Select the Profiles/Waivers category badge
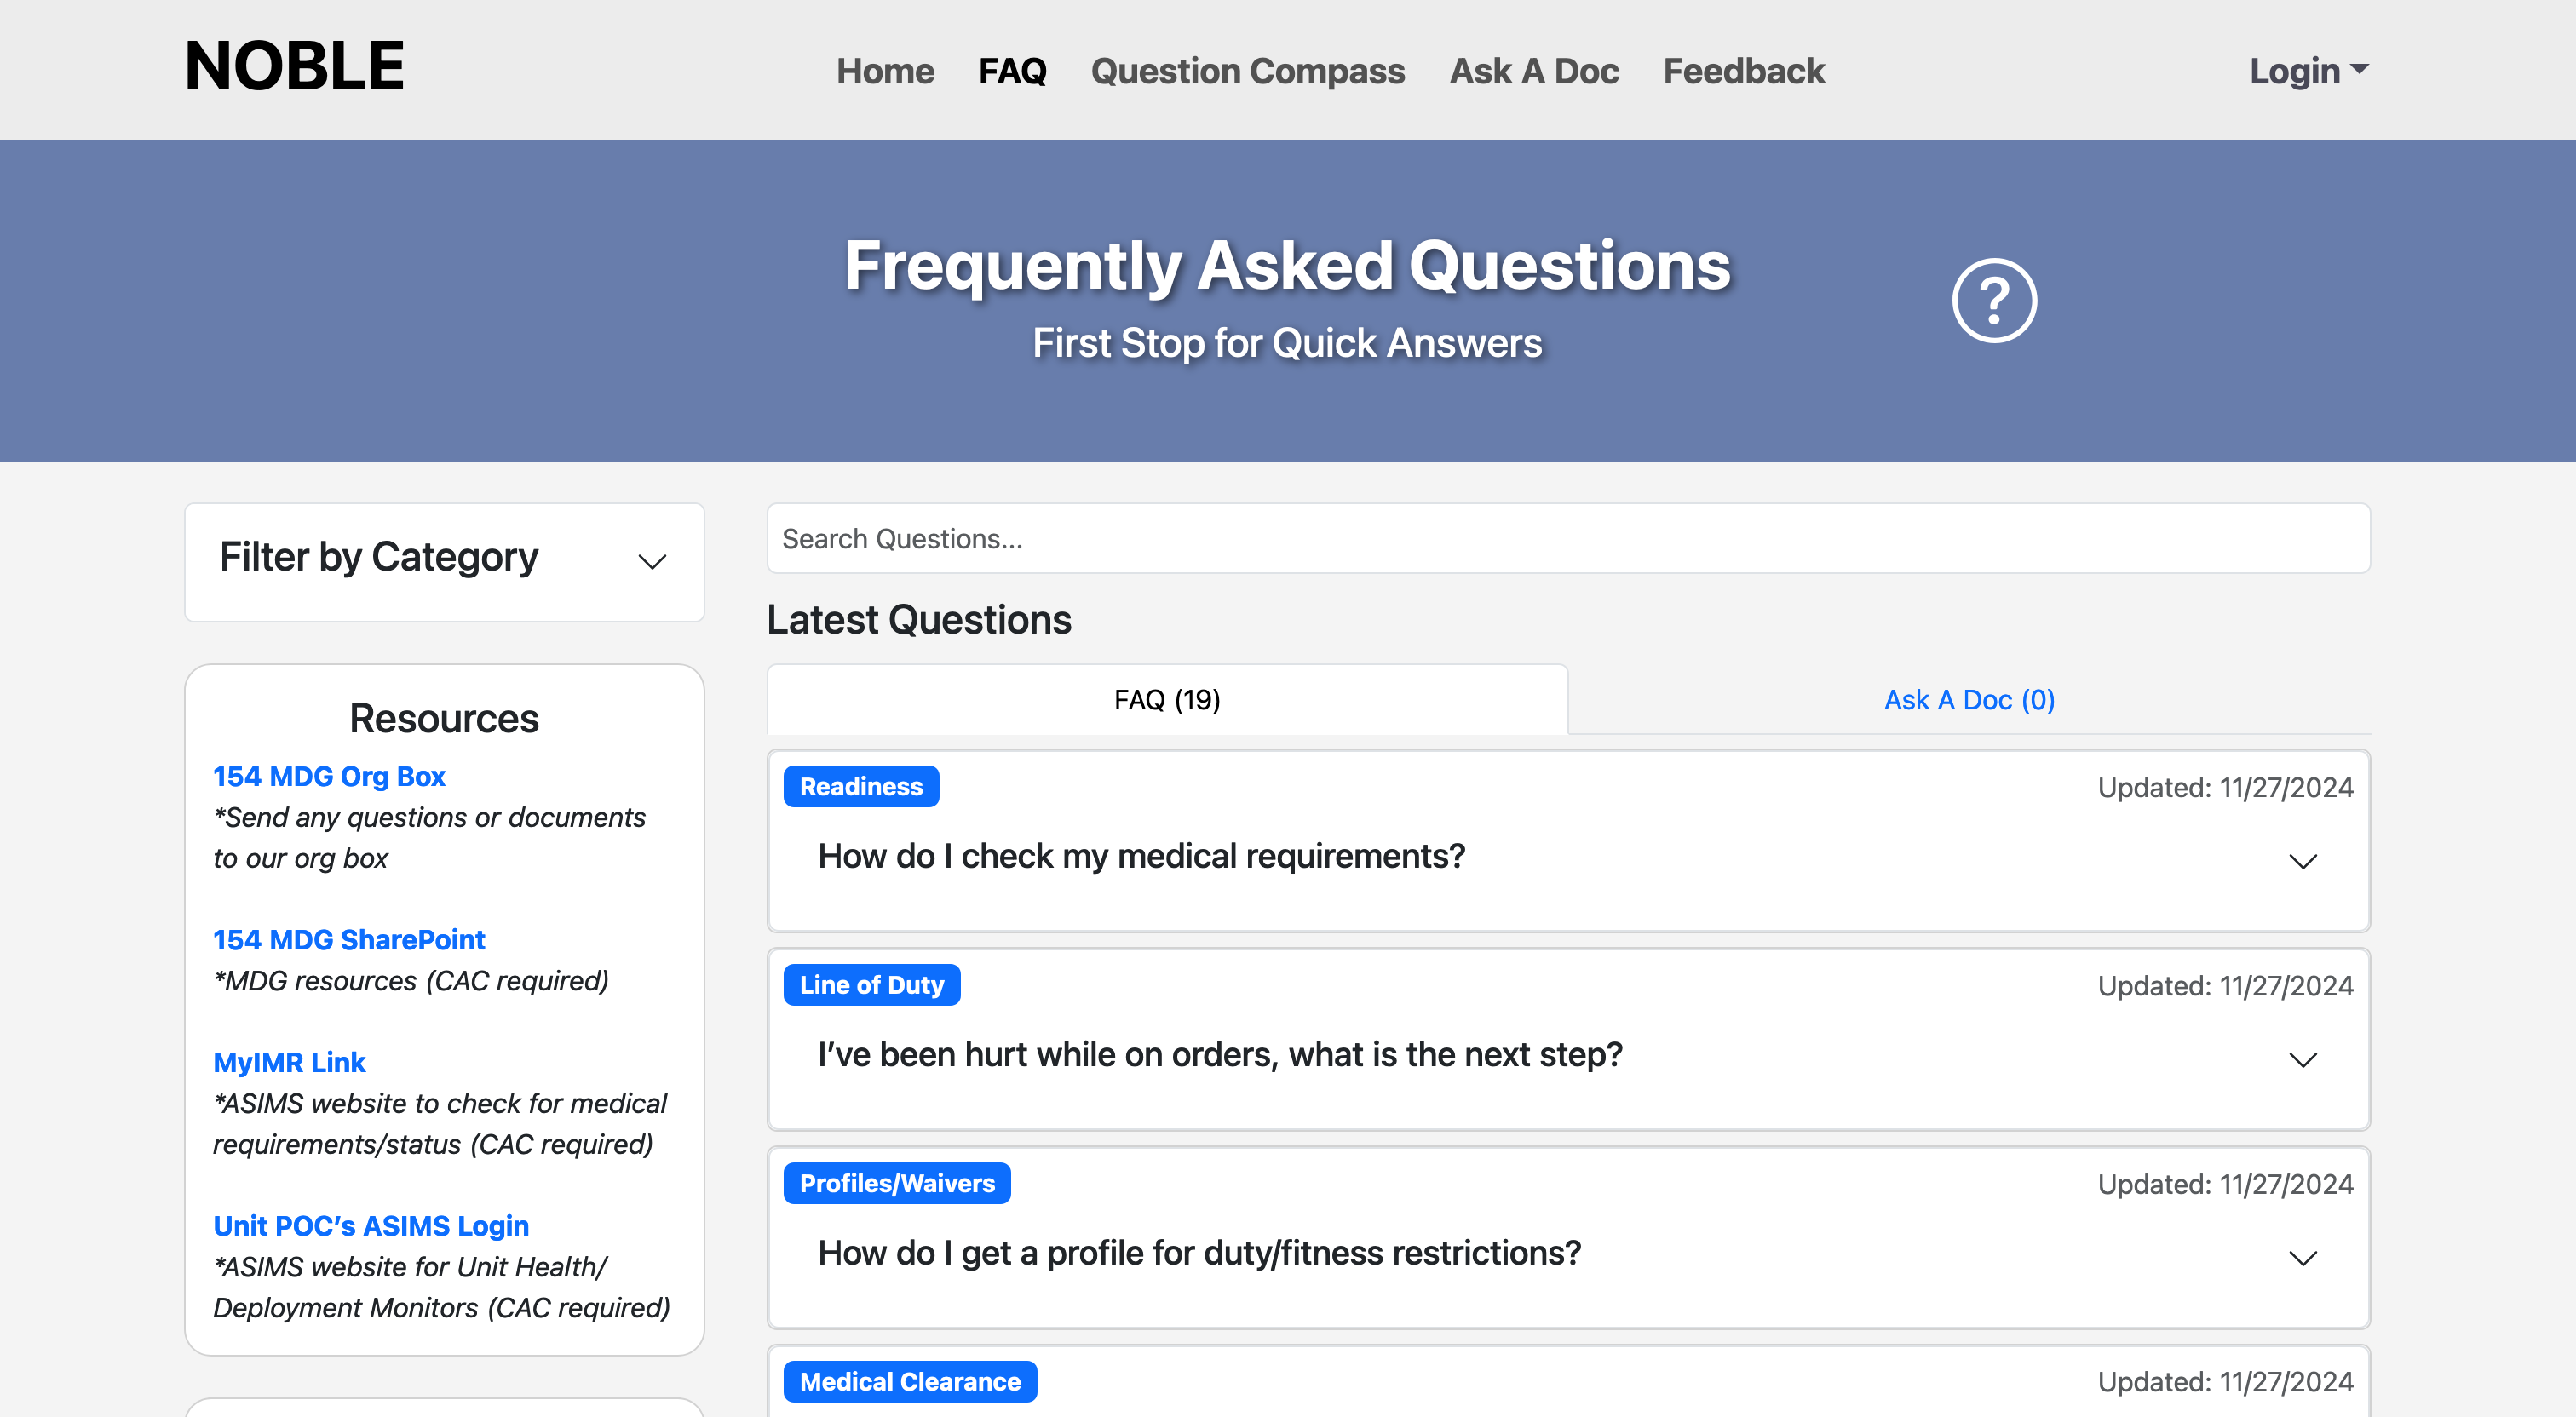 [x=896, y=1183]
